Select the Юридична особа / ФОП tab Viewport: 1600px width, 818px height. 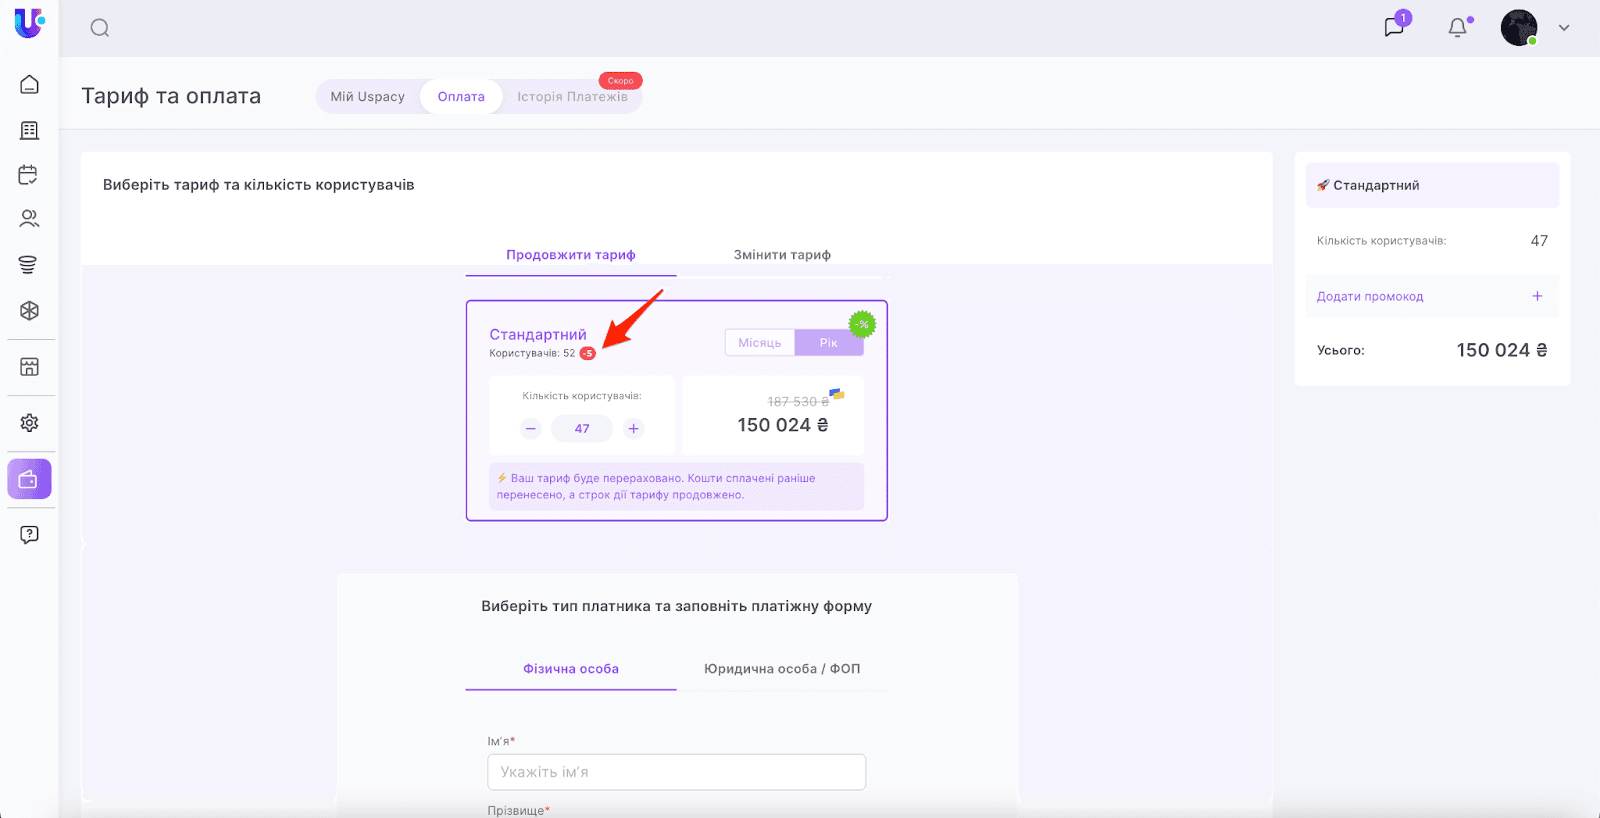pos(782,669)
